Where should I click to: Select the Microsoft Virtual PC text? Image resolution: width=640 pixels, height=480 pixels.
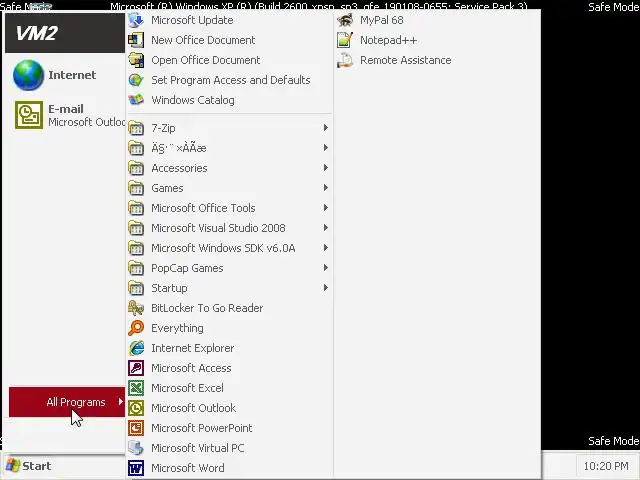[x=198, y=448]
